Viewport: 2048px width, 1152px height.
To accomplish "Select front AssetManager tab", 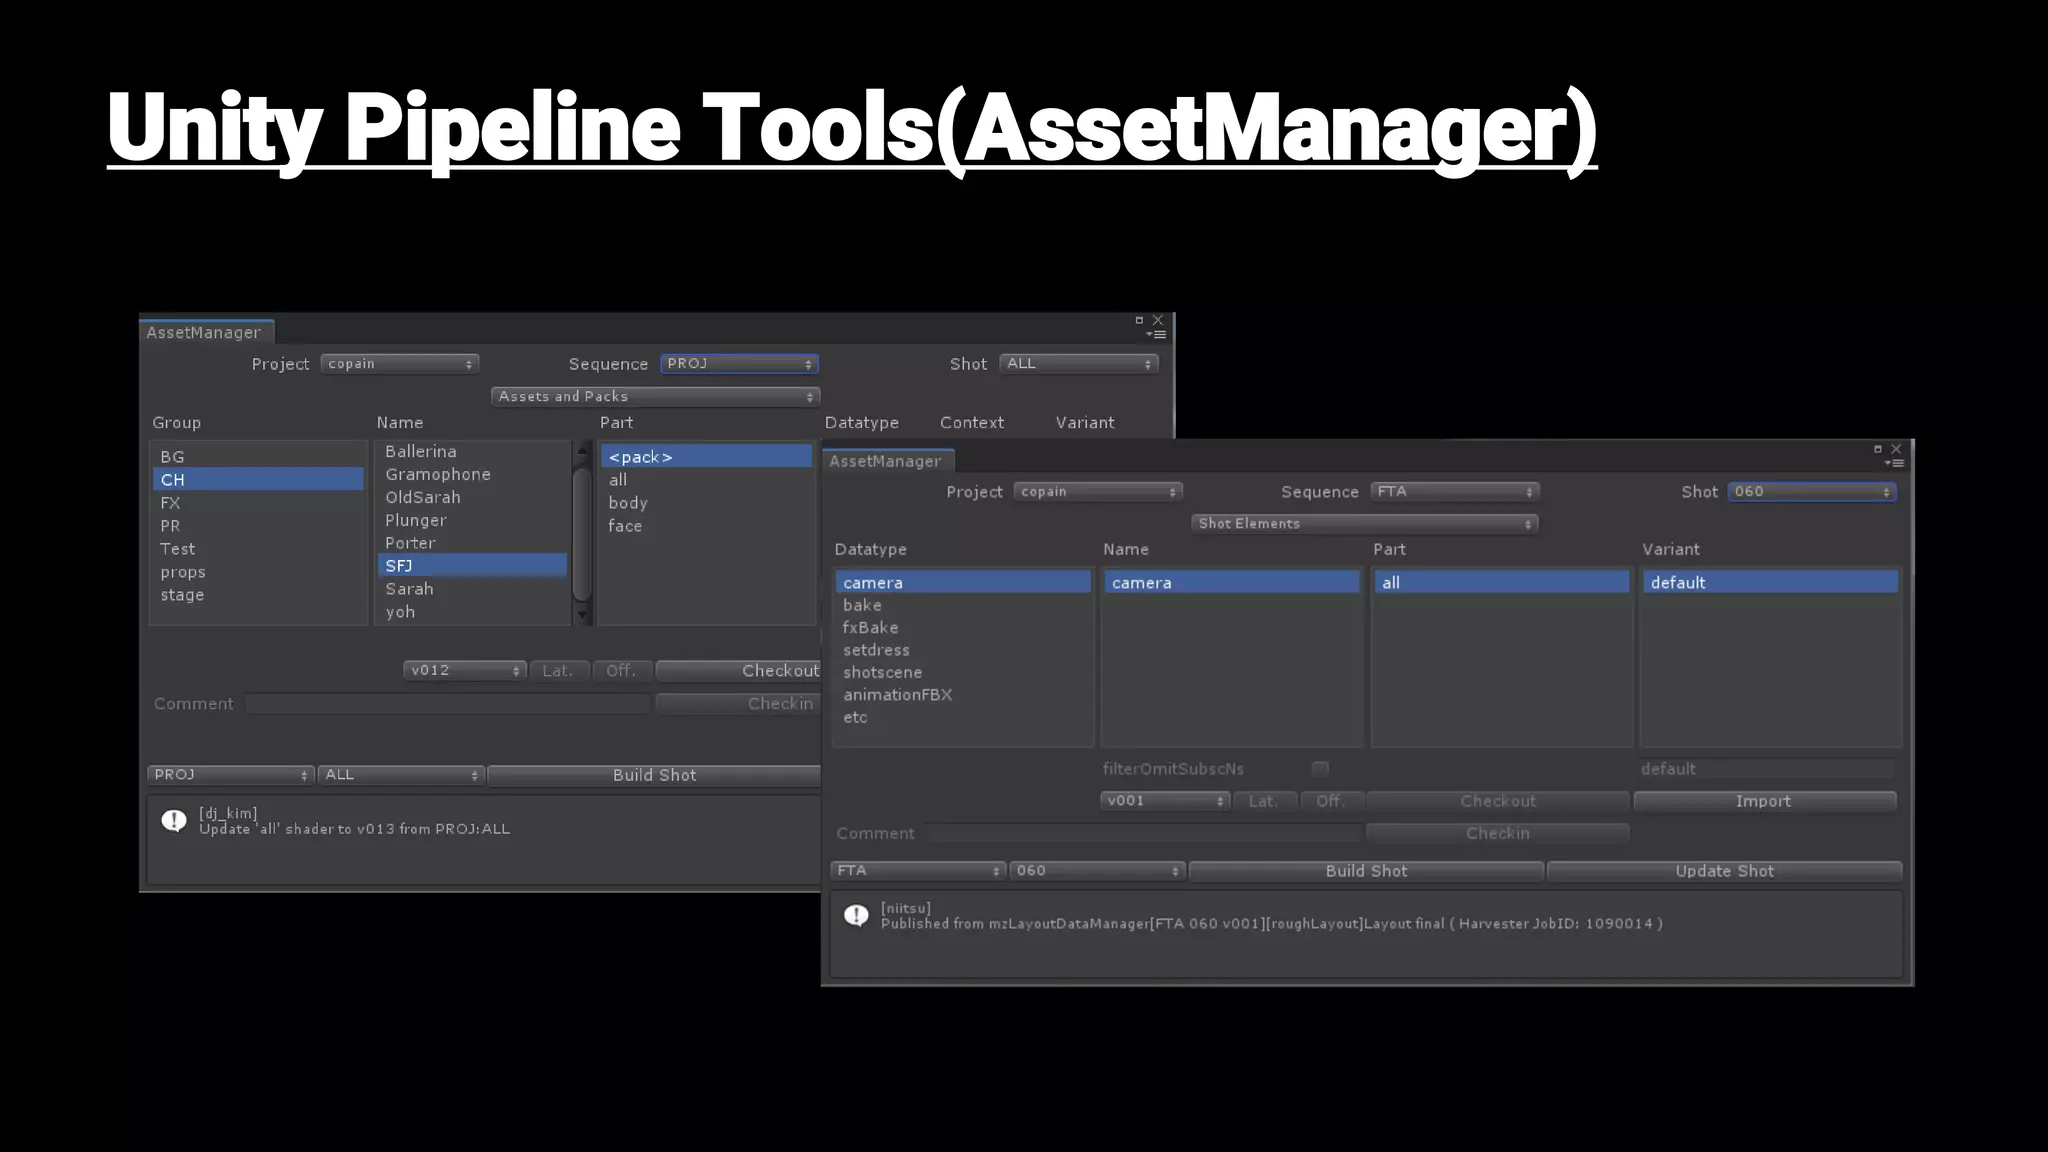I will [x=886, y=461].
